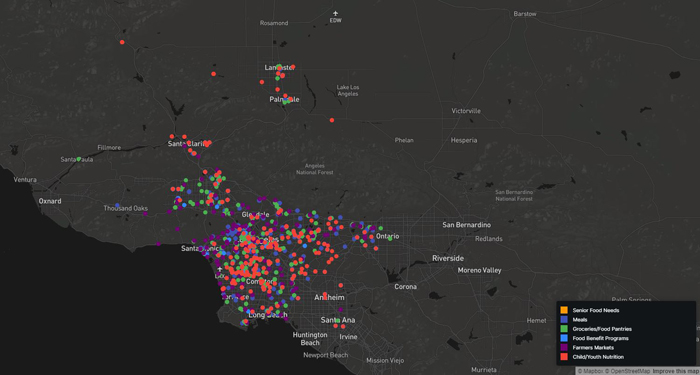Select the green marker east of Ontario
Screen dimensions: 700x375
pos(390,238)
